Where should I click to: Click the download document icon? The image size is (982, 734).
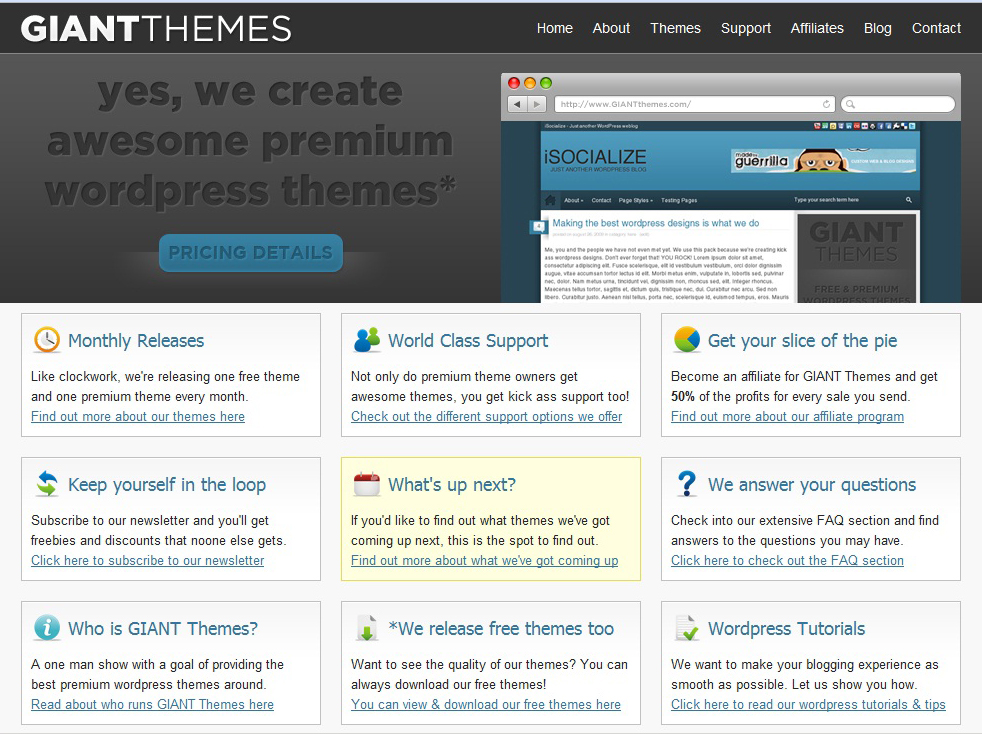click(x=367, y=628)
